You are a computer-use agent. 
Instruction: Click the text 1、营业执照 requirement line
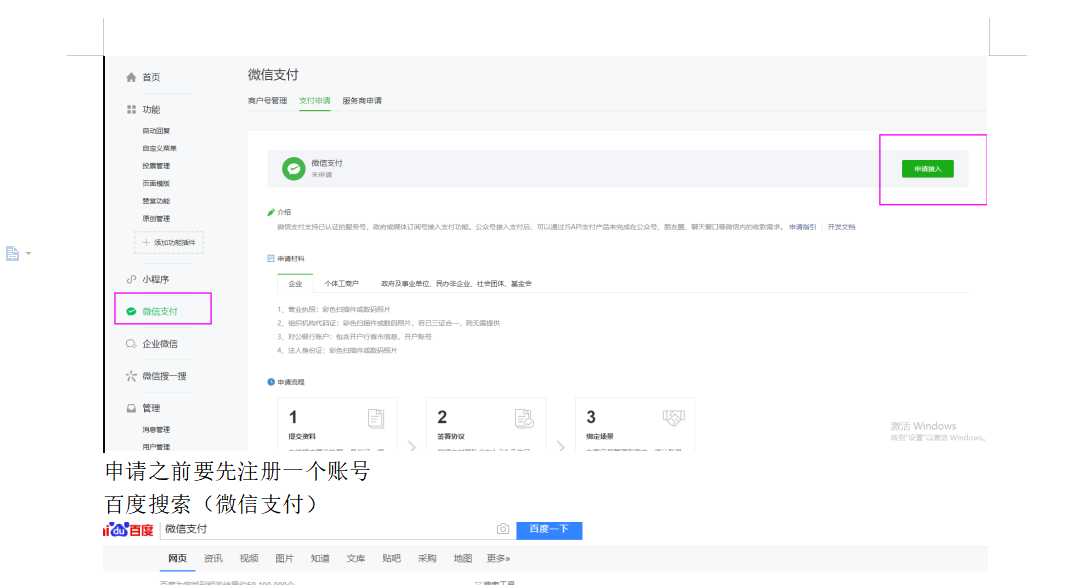[x=334, y=309]
